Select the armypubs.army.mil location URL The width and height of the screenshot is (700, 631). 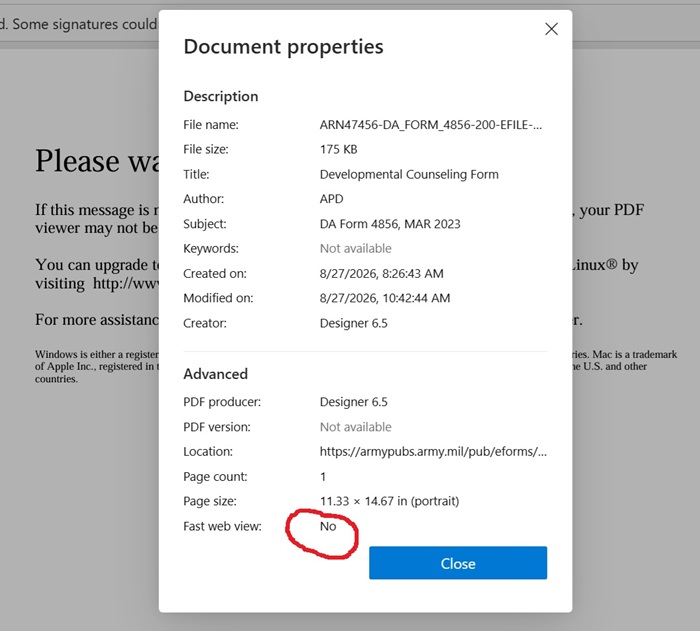[433, 451]
